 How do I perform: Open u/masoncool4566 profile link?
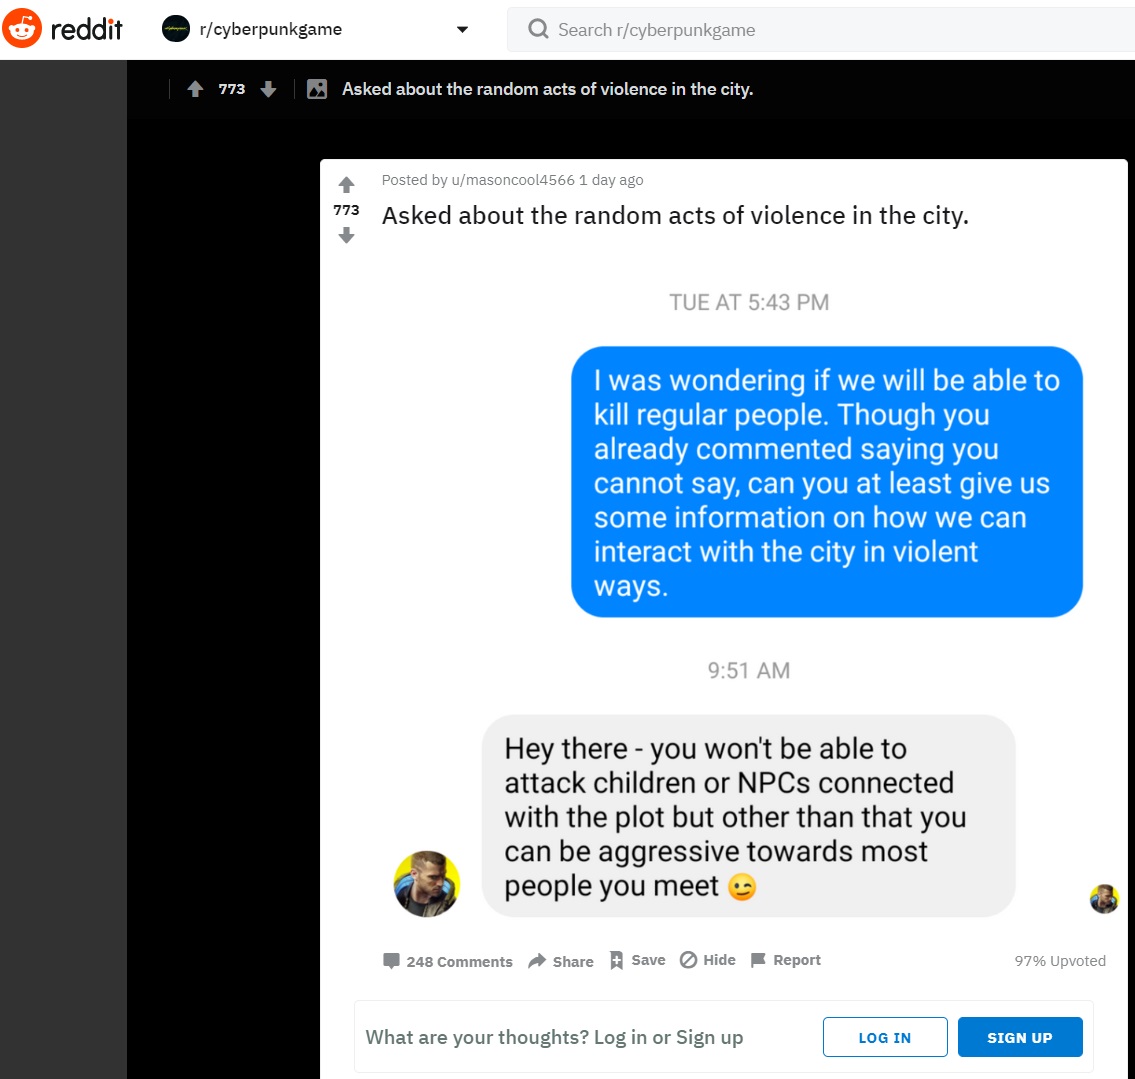click(x=512, y=179)
